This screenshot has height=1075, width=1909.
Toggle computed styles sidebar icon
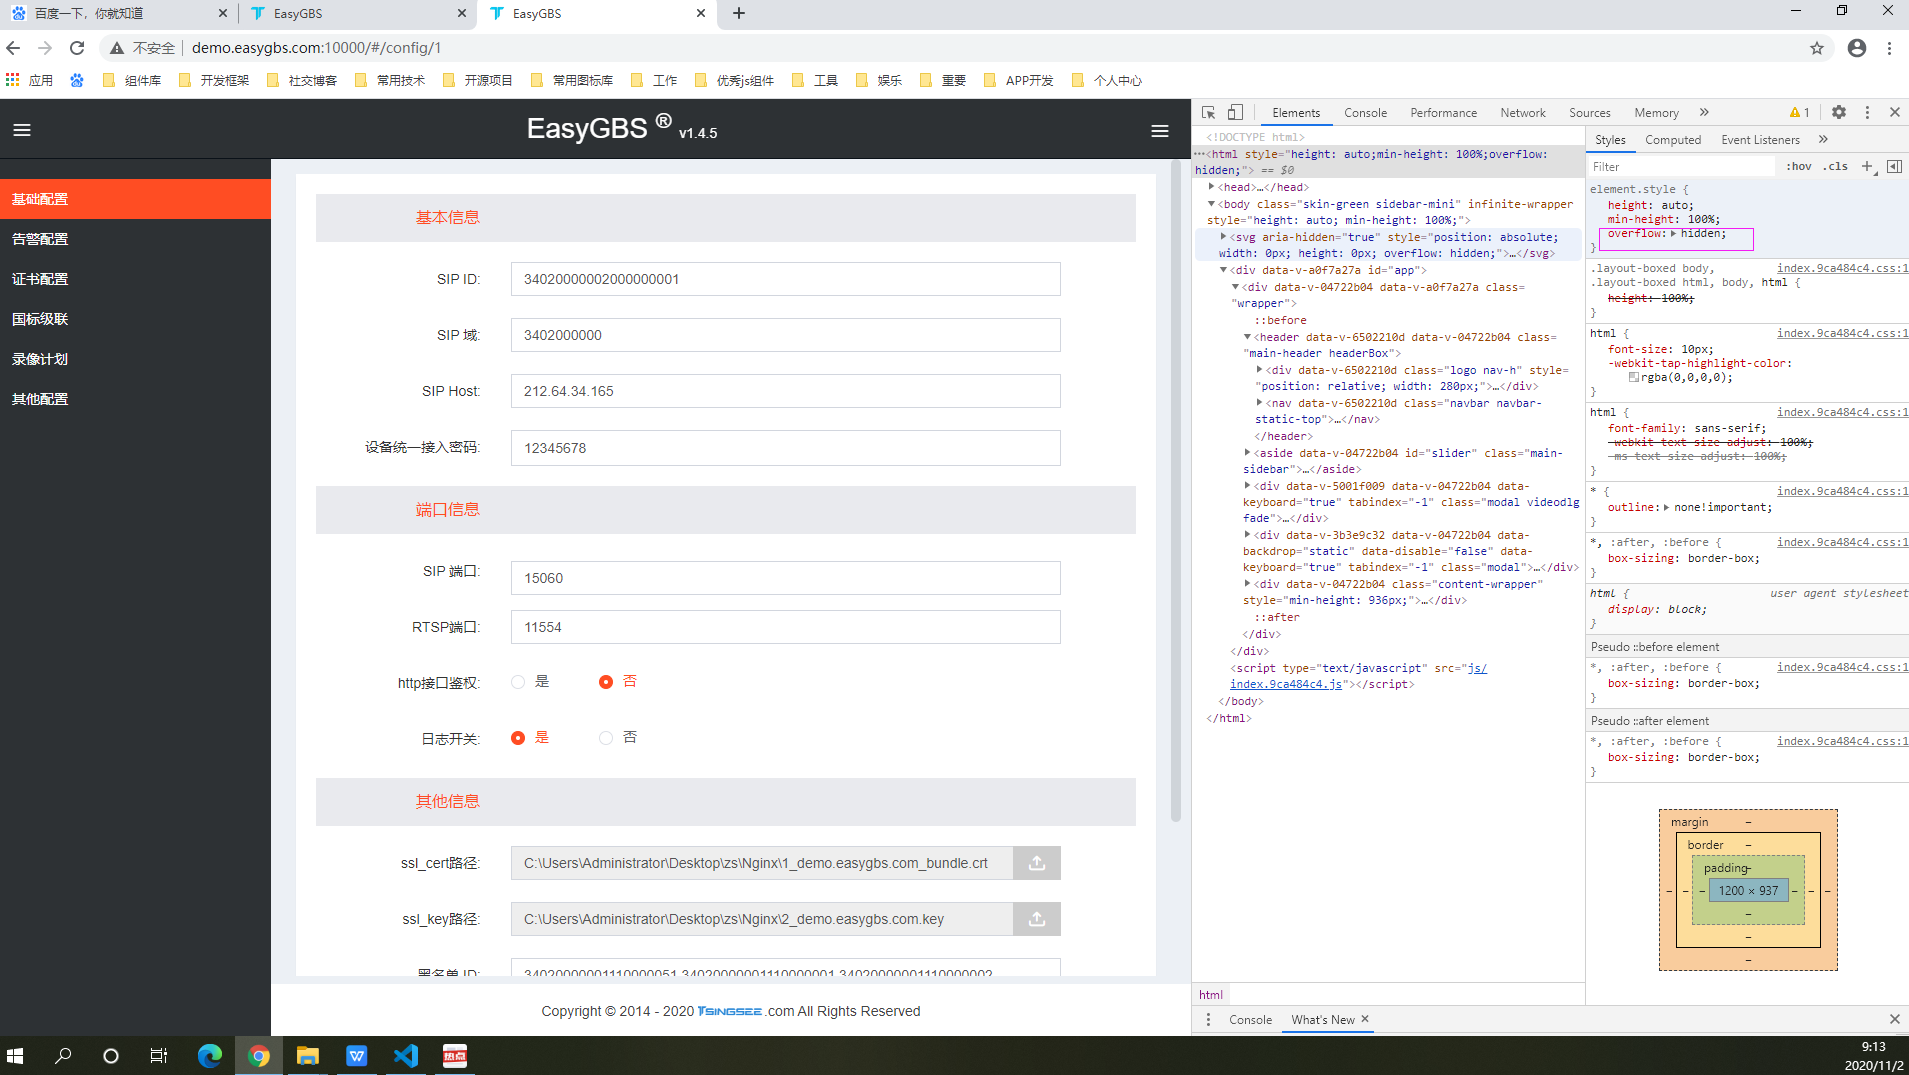point(1894,166)
